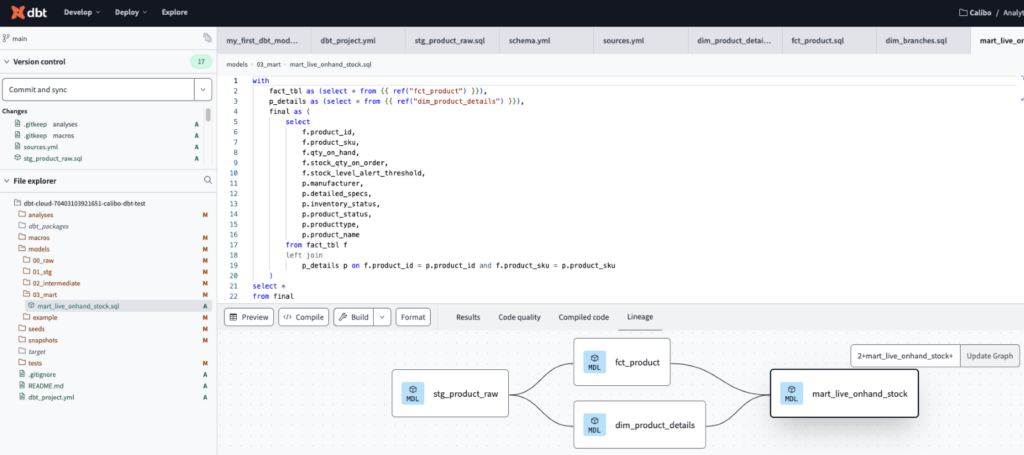Open the Build options dropdown arrow
The width and height of the screenshot is (1024, 455).
379,317
